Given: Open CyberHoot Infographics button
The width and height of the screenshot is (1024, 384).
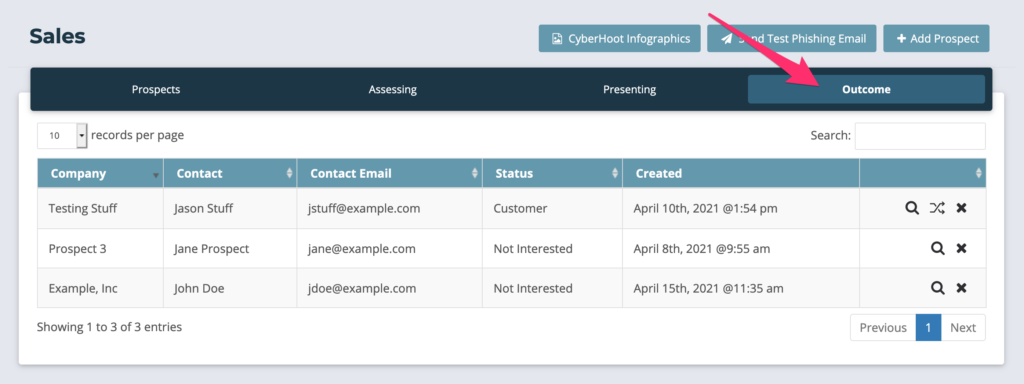Looking at the screenshot, I should [x=620, y=39].
